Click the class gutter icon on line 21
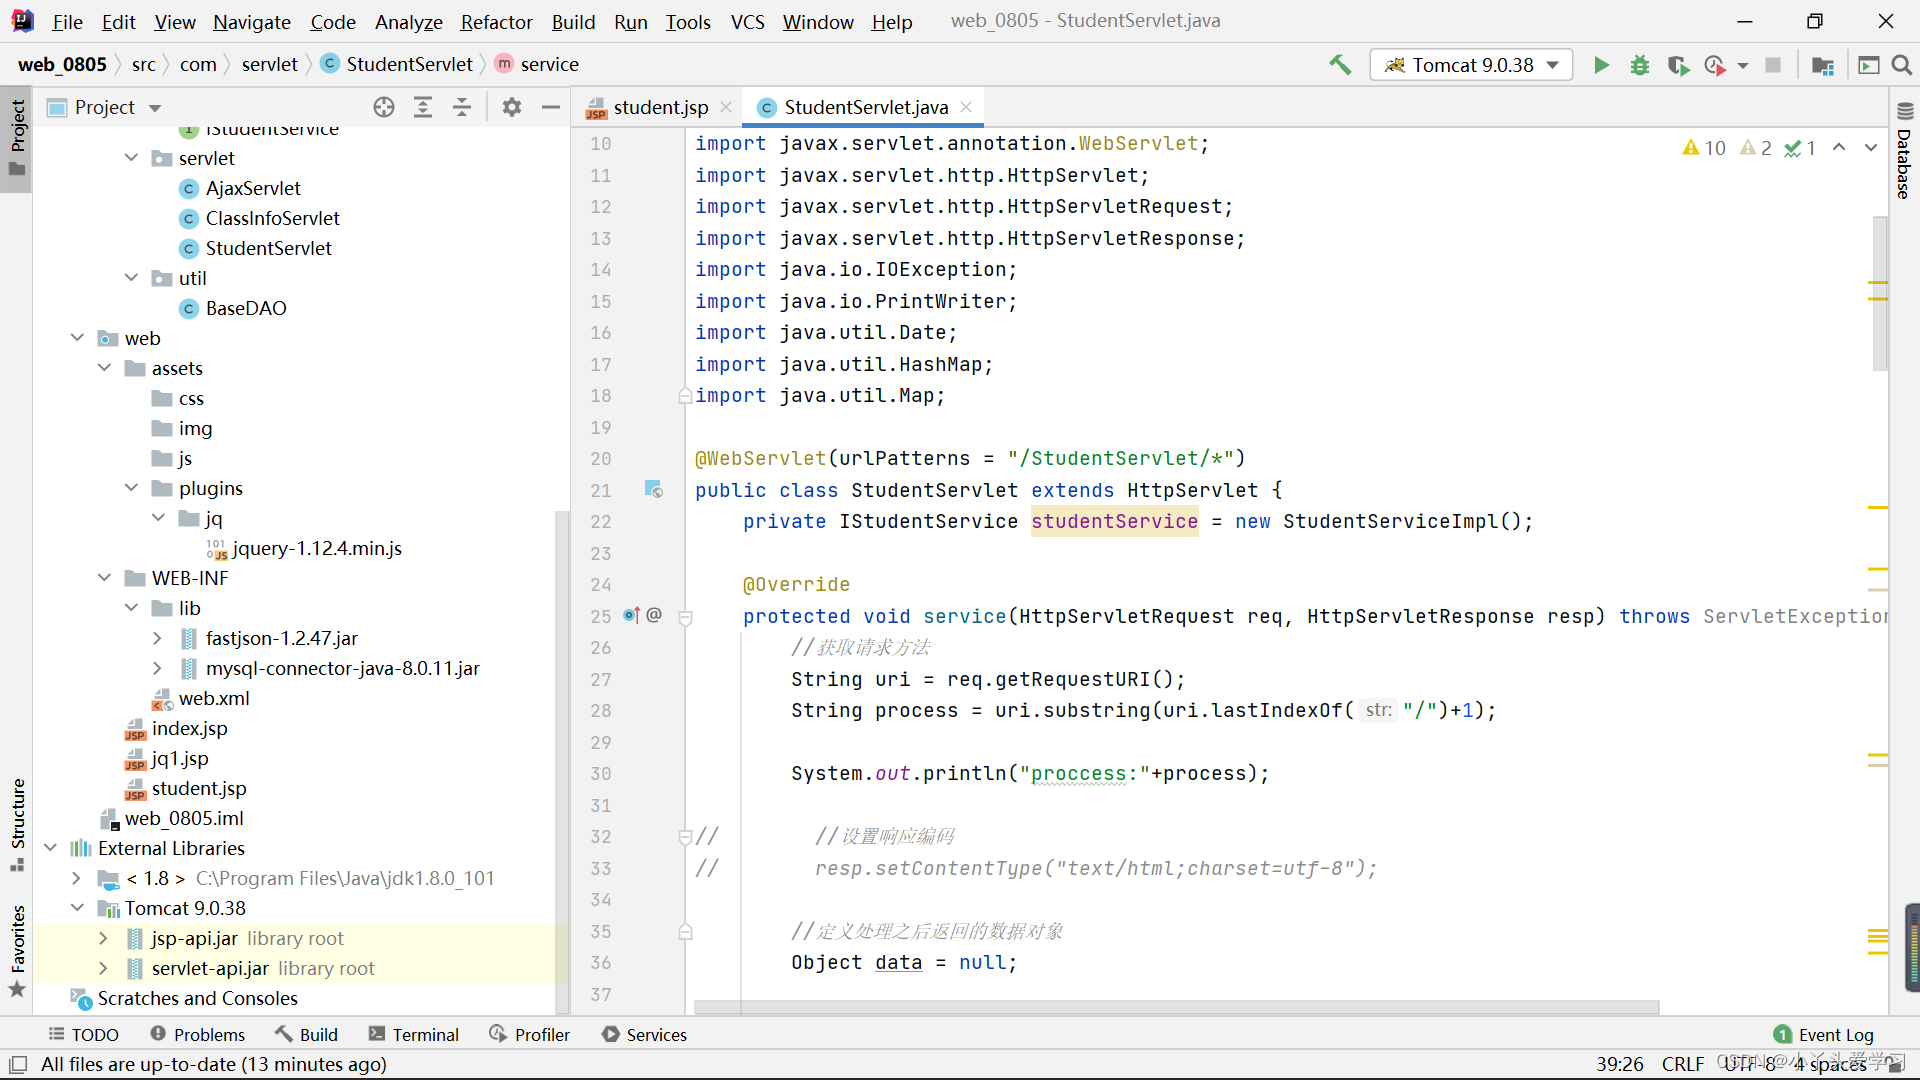Viewport: 1920px width, 1080px height. [653, 490]
